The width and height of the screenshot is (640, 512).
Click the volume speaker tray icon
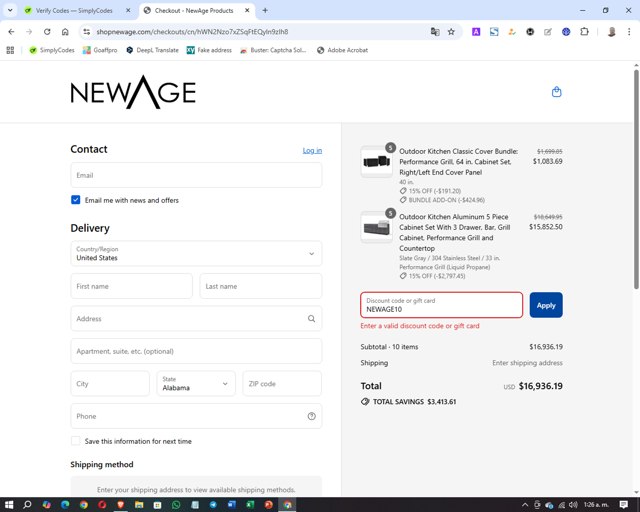pyautogui.click(x=573, y=505)
